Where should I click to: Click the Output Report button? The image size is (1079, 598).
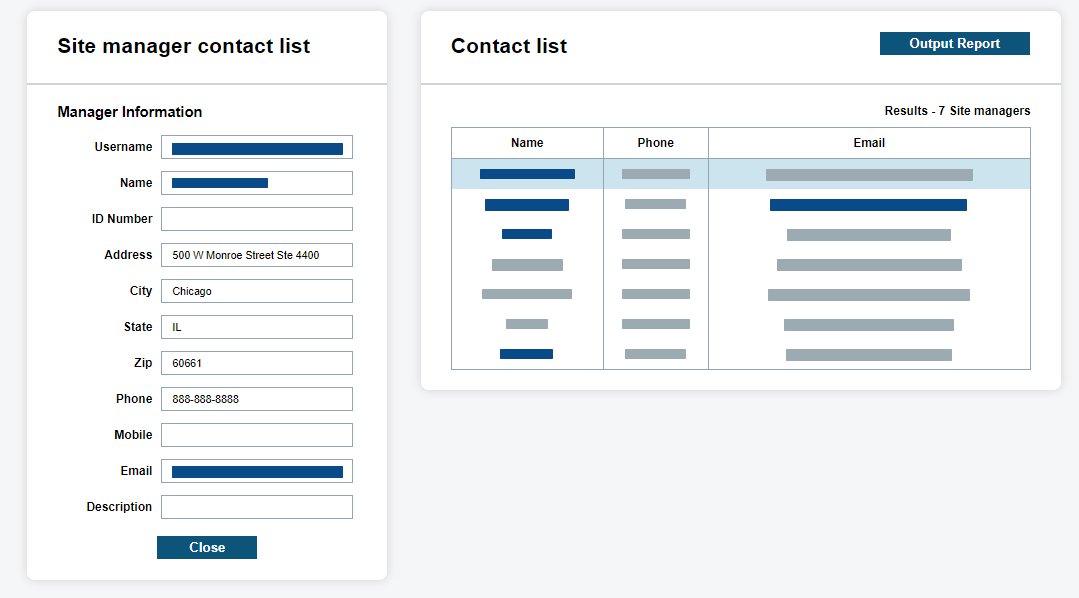coord(954,44)
